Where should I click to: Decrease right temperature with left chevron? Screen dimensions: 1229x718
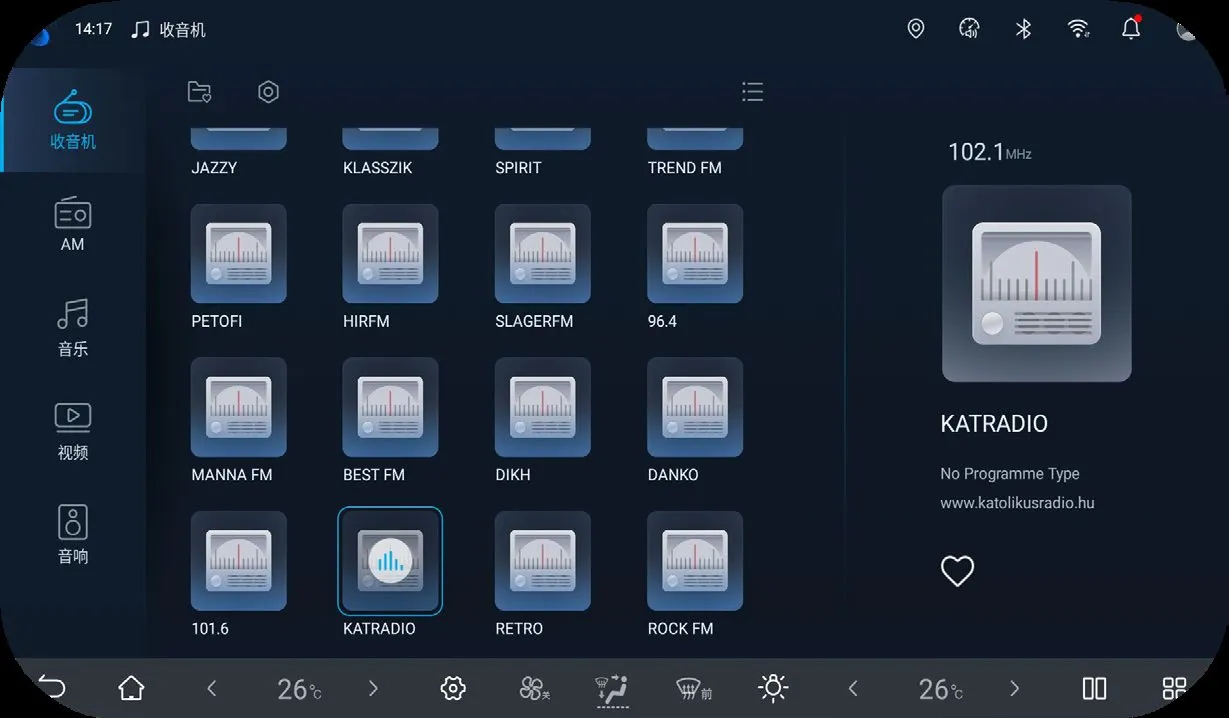853,688
